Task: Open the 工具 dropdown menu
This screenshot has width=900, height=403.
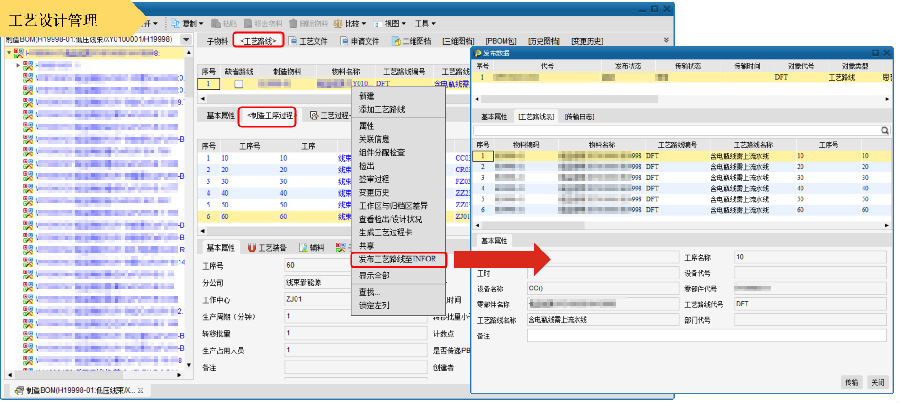Action: pos(433,24)
